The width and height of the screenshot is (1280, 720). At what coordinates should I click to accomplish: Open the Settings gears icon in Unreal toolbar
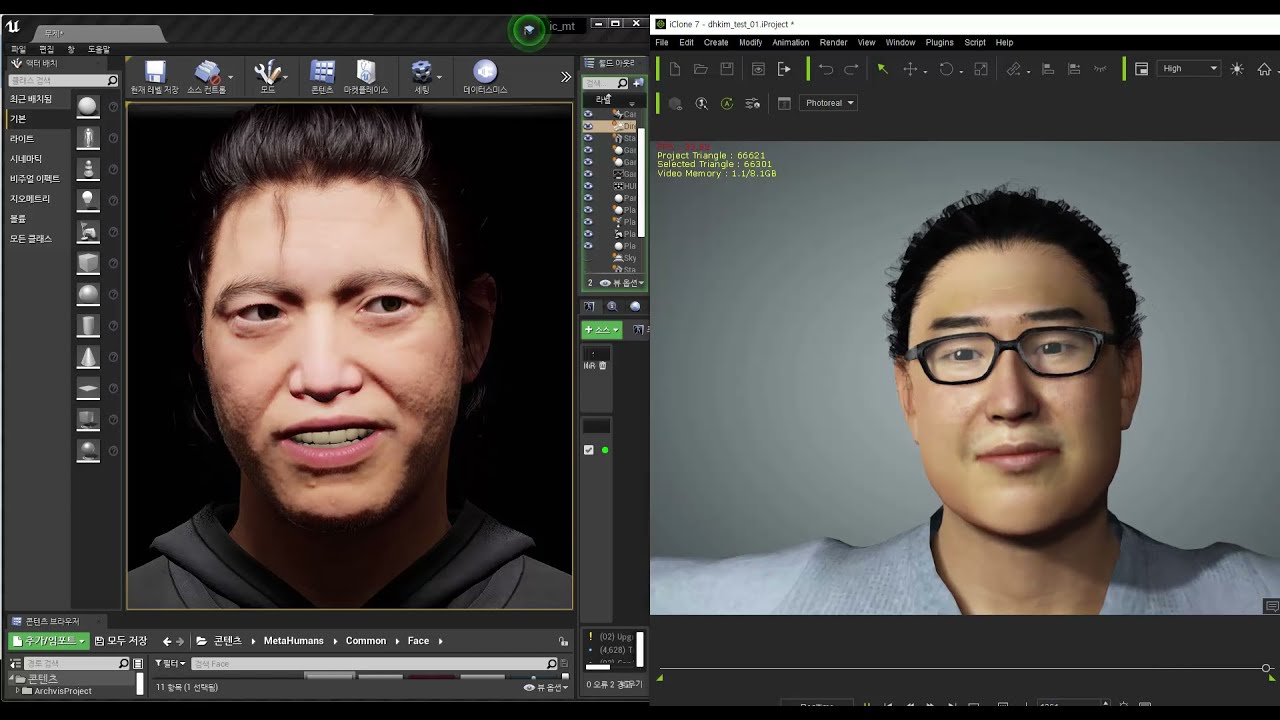click(422, 72)
